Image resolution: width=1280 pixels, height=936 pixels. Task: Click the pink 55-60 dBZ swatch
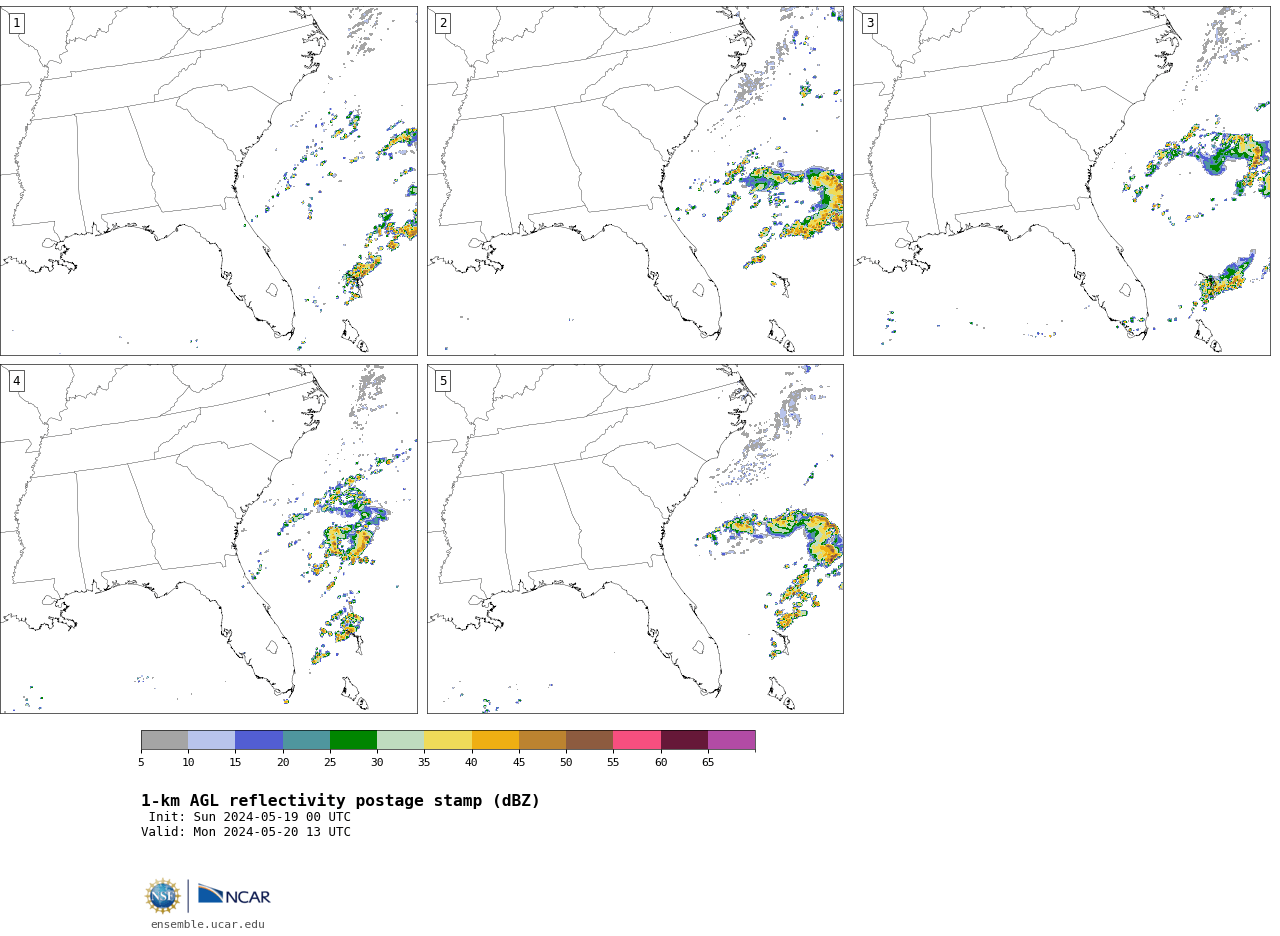pyautogui.click(x=637, y=740)
